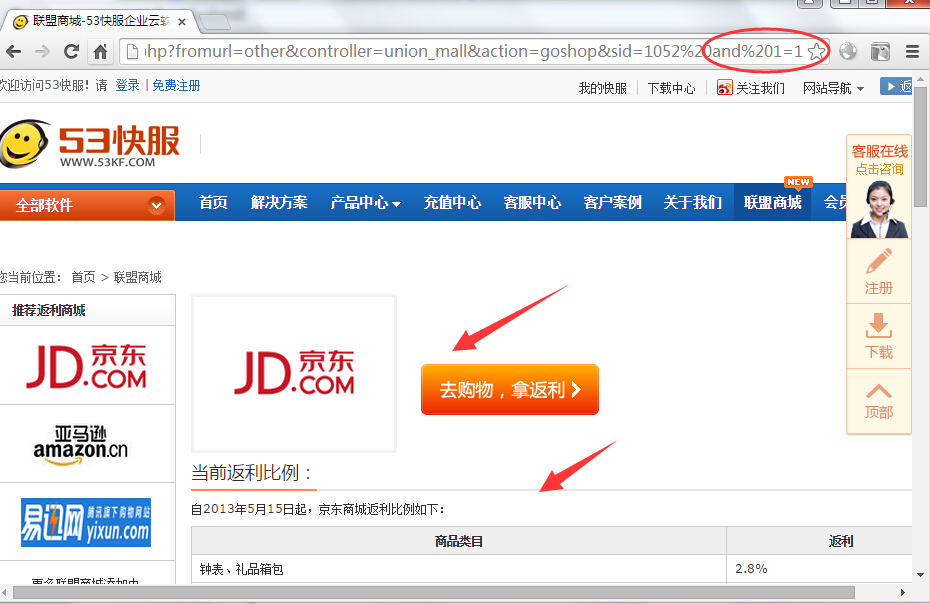
Task: Click the 钟表、礼品箱包 table cell
Action: [459, 569]
